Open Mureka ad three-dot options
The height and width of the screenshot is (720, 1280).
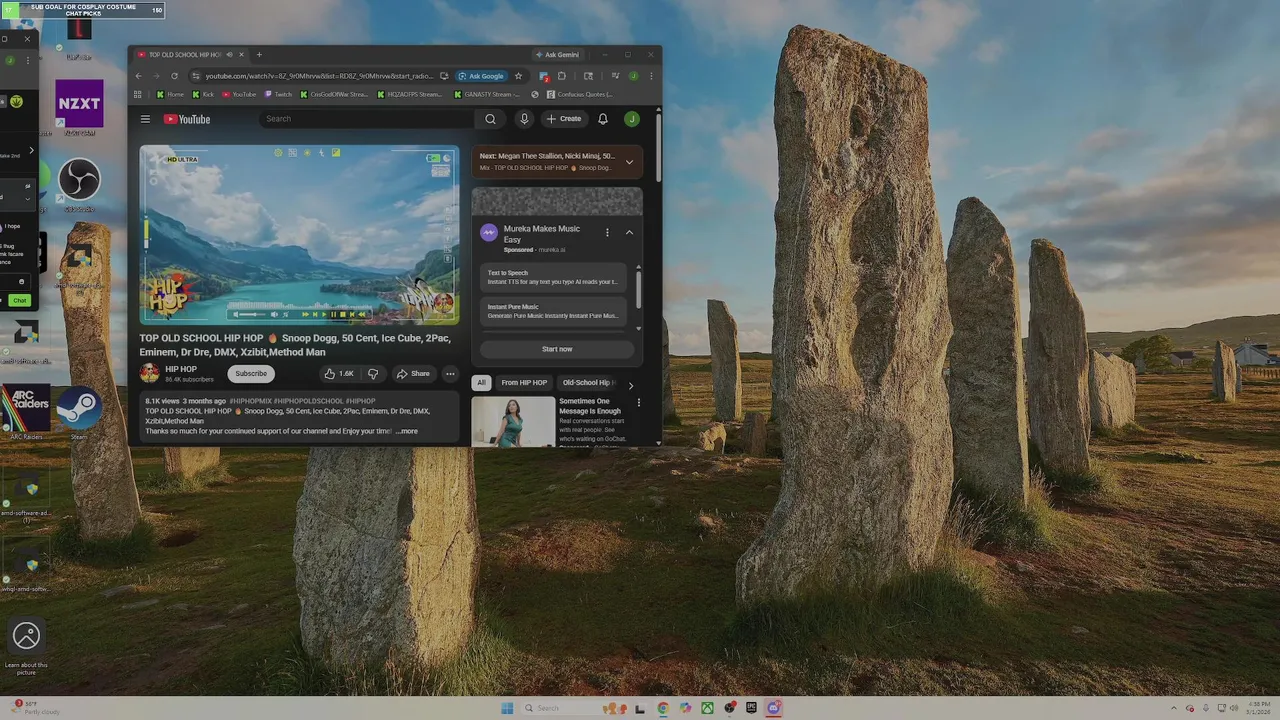tap(607, 232)
